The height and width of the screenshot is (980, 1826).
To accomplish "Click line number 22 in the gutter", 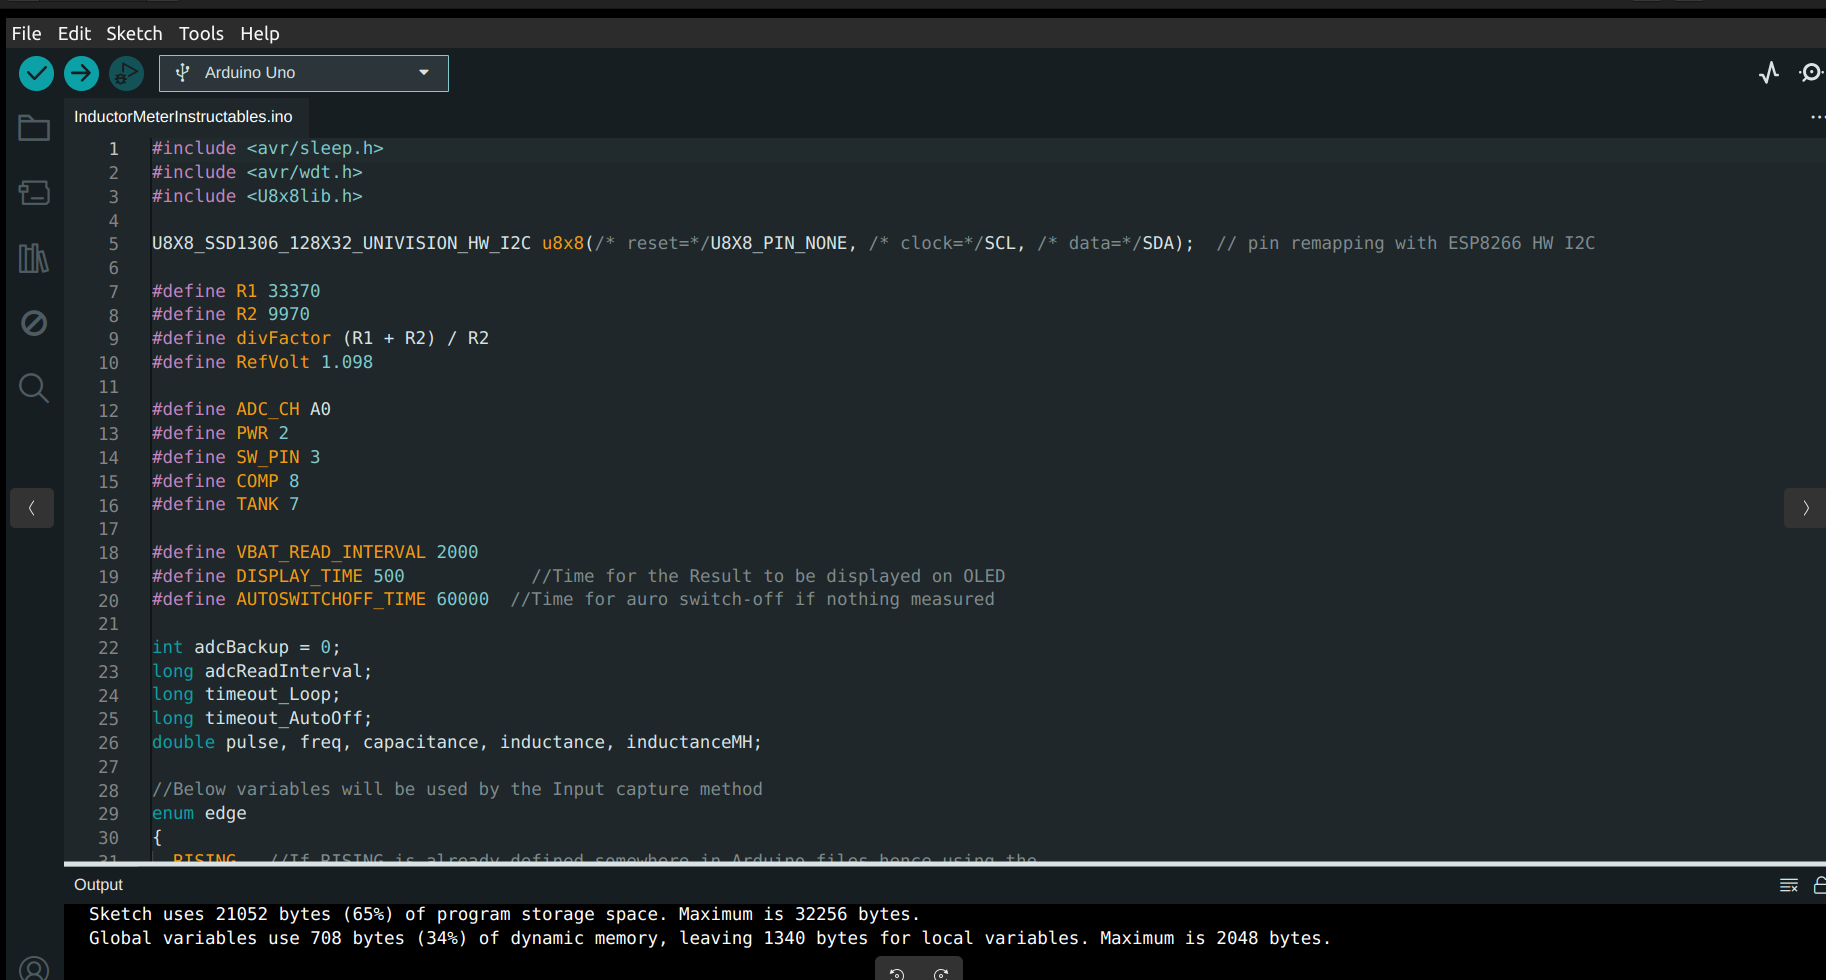I will click(x=108, y=648).
